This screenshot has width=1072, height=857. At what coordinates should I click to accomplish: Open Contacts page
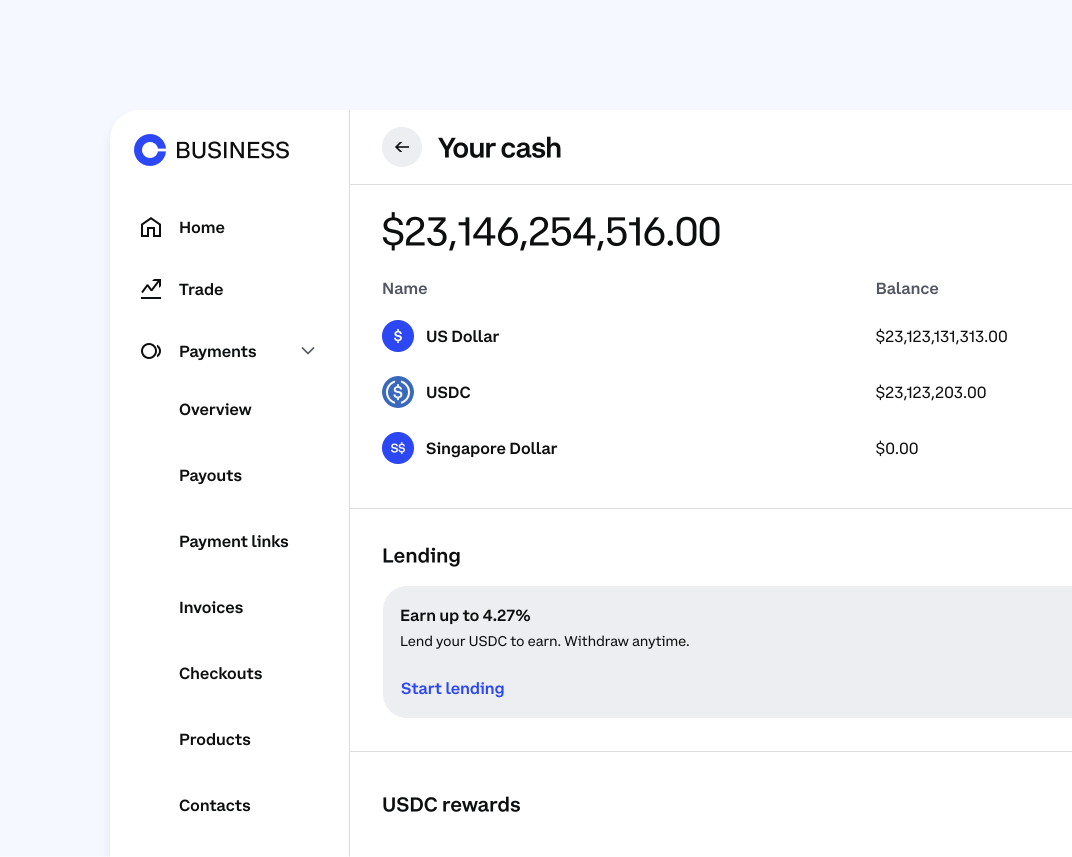(x=215, y=805)
